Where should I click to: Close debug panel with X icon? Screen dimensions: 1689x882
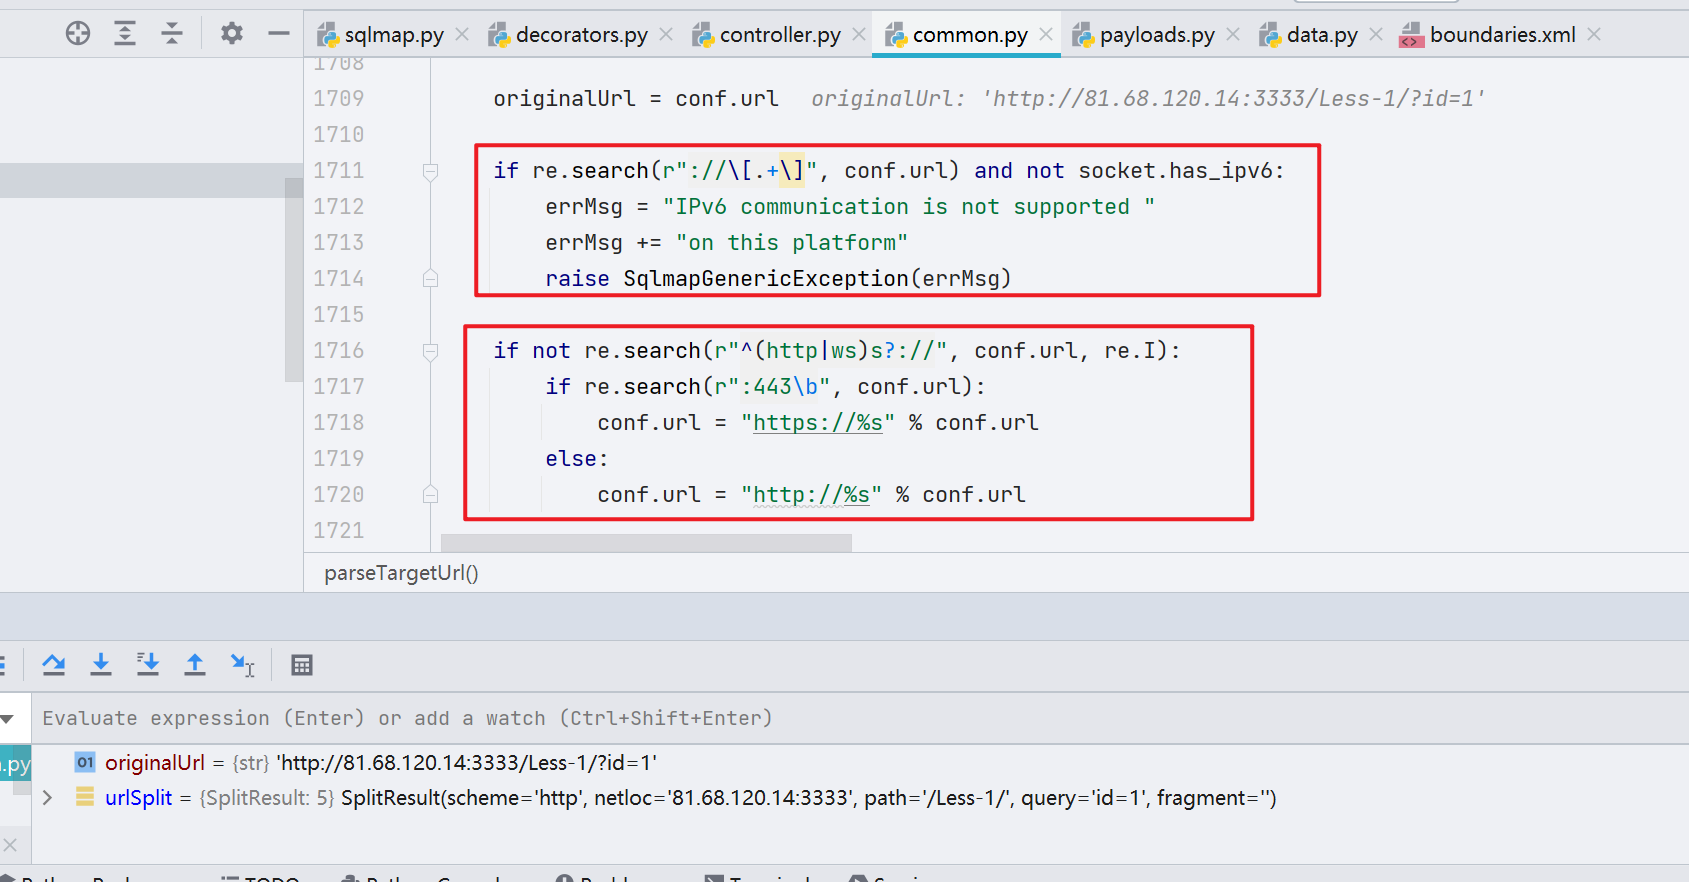[x=10, y=845]
